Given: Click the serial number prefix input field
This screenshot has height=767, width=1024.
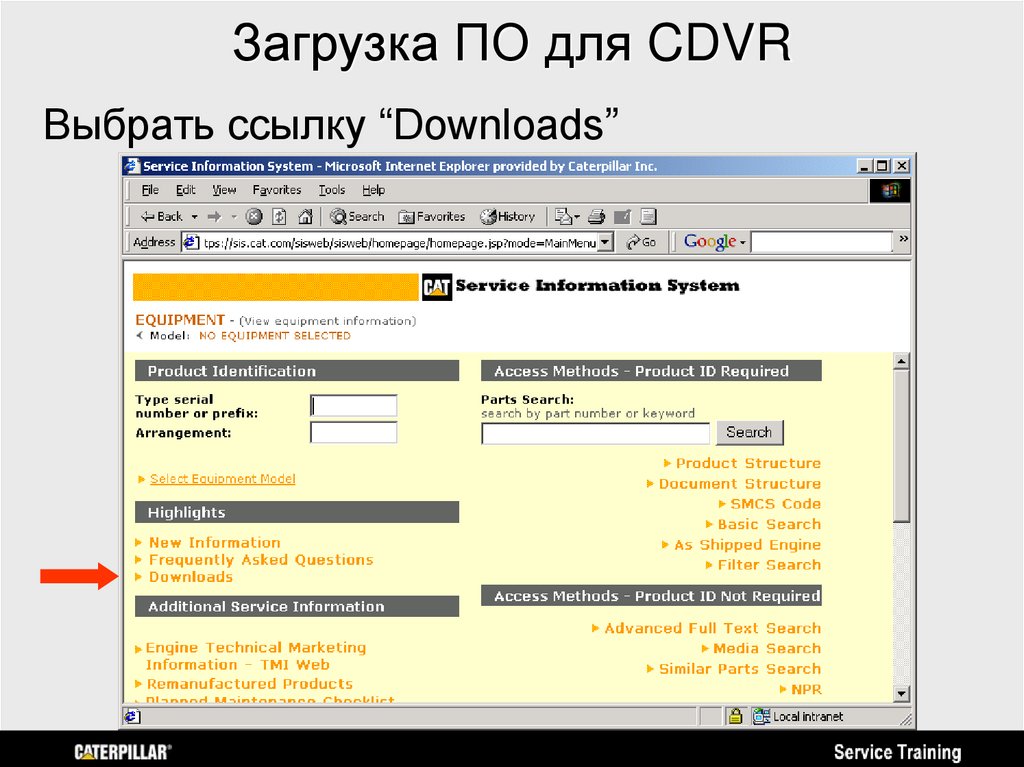Looking at the screenshot, I should pyautogui.click(x=352, y=404).
